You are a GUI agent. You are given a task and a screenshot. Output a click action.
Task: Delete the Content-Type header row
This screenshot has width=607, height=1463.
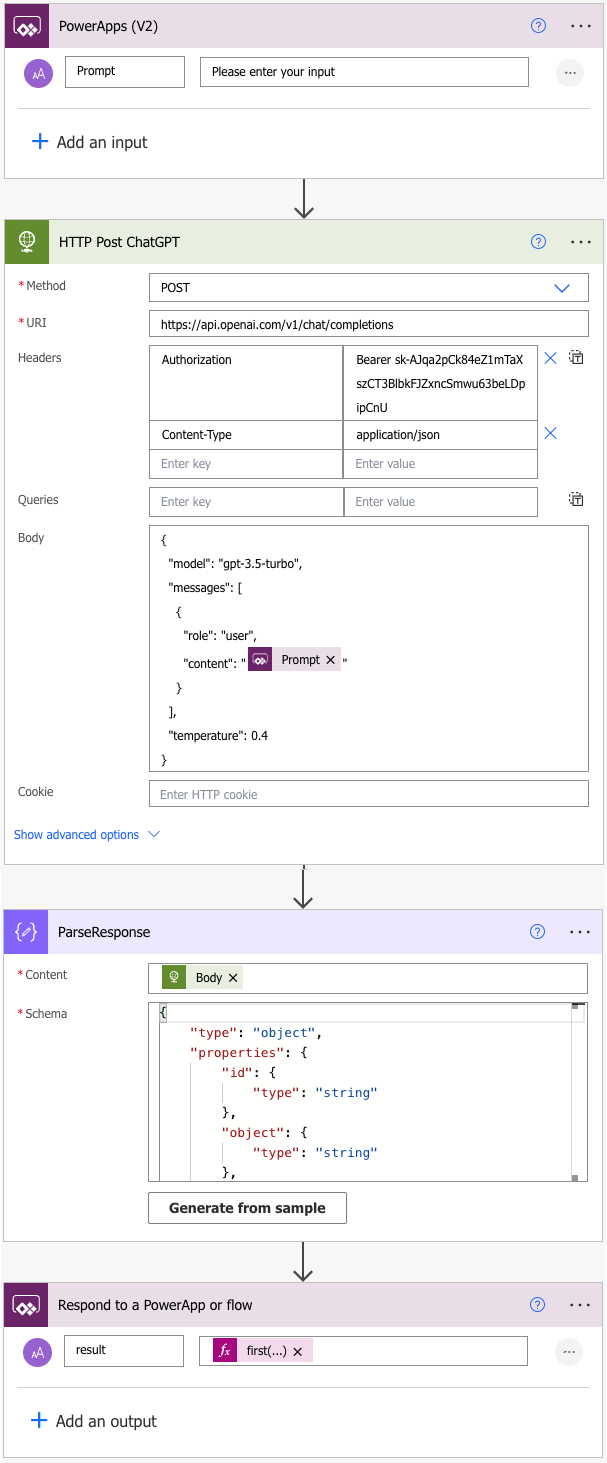(x=550, y=433)
